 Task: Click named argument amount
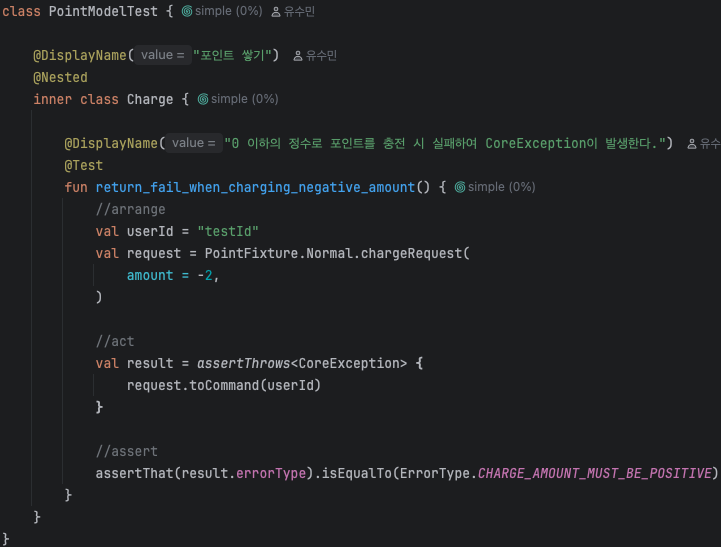coord(150,275)
